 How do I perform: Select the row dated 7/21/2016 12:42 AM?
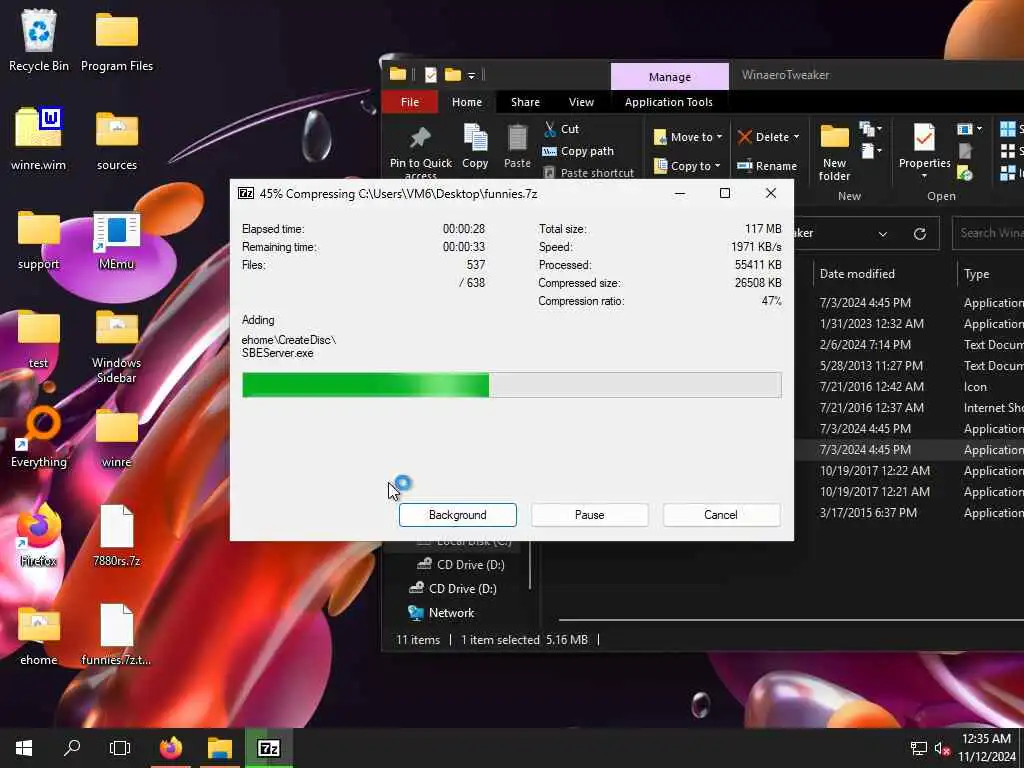tap(909, 387)
